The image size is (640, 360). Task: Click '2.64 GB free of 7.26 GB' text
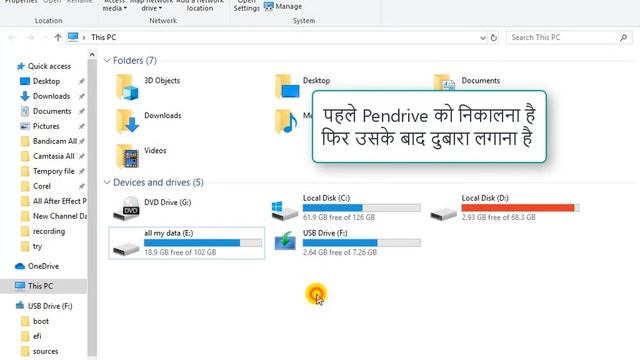340,252
